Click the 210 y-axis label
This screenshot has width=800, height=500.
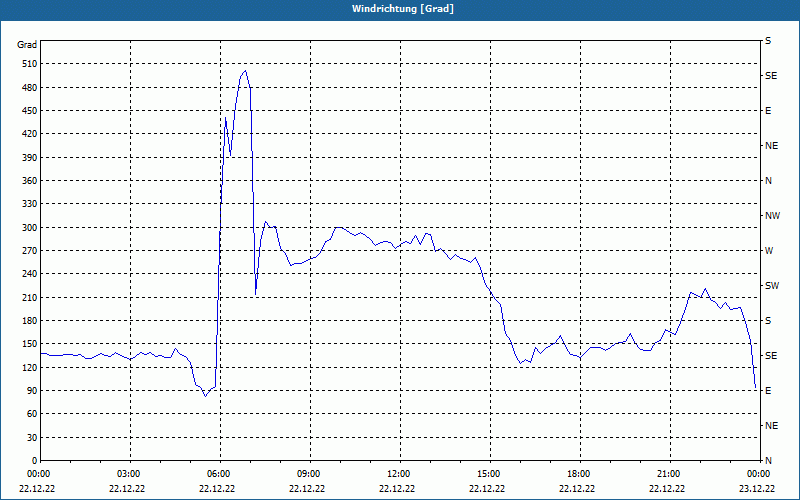pos(31,297)
